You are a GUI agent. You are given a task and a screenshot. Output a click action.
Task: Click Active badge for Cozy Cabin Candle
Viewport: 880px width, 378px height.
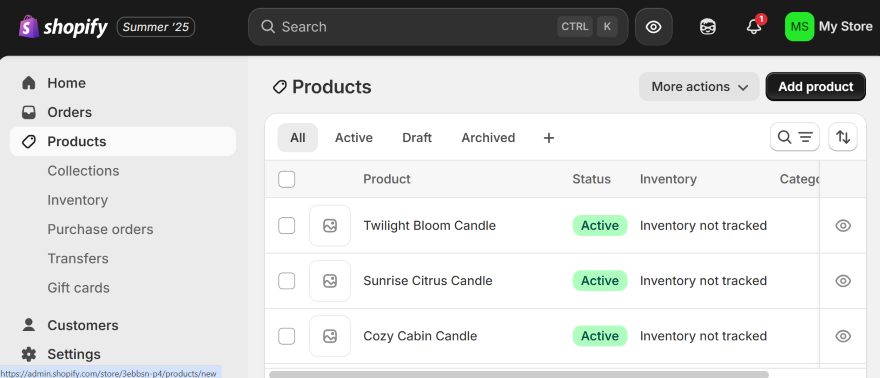click(x=600, y=336)
